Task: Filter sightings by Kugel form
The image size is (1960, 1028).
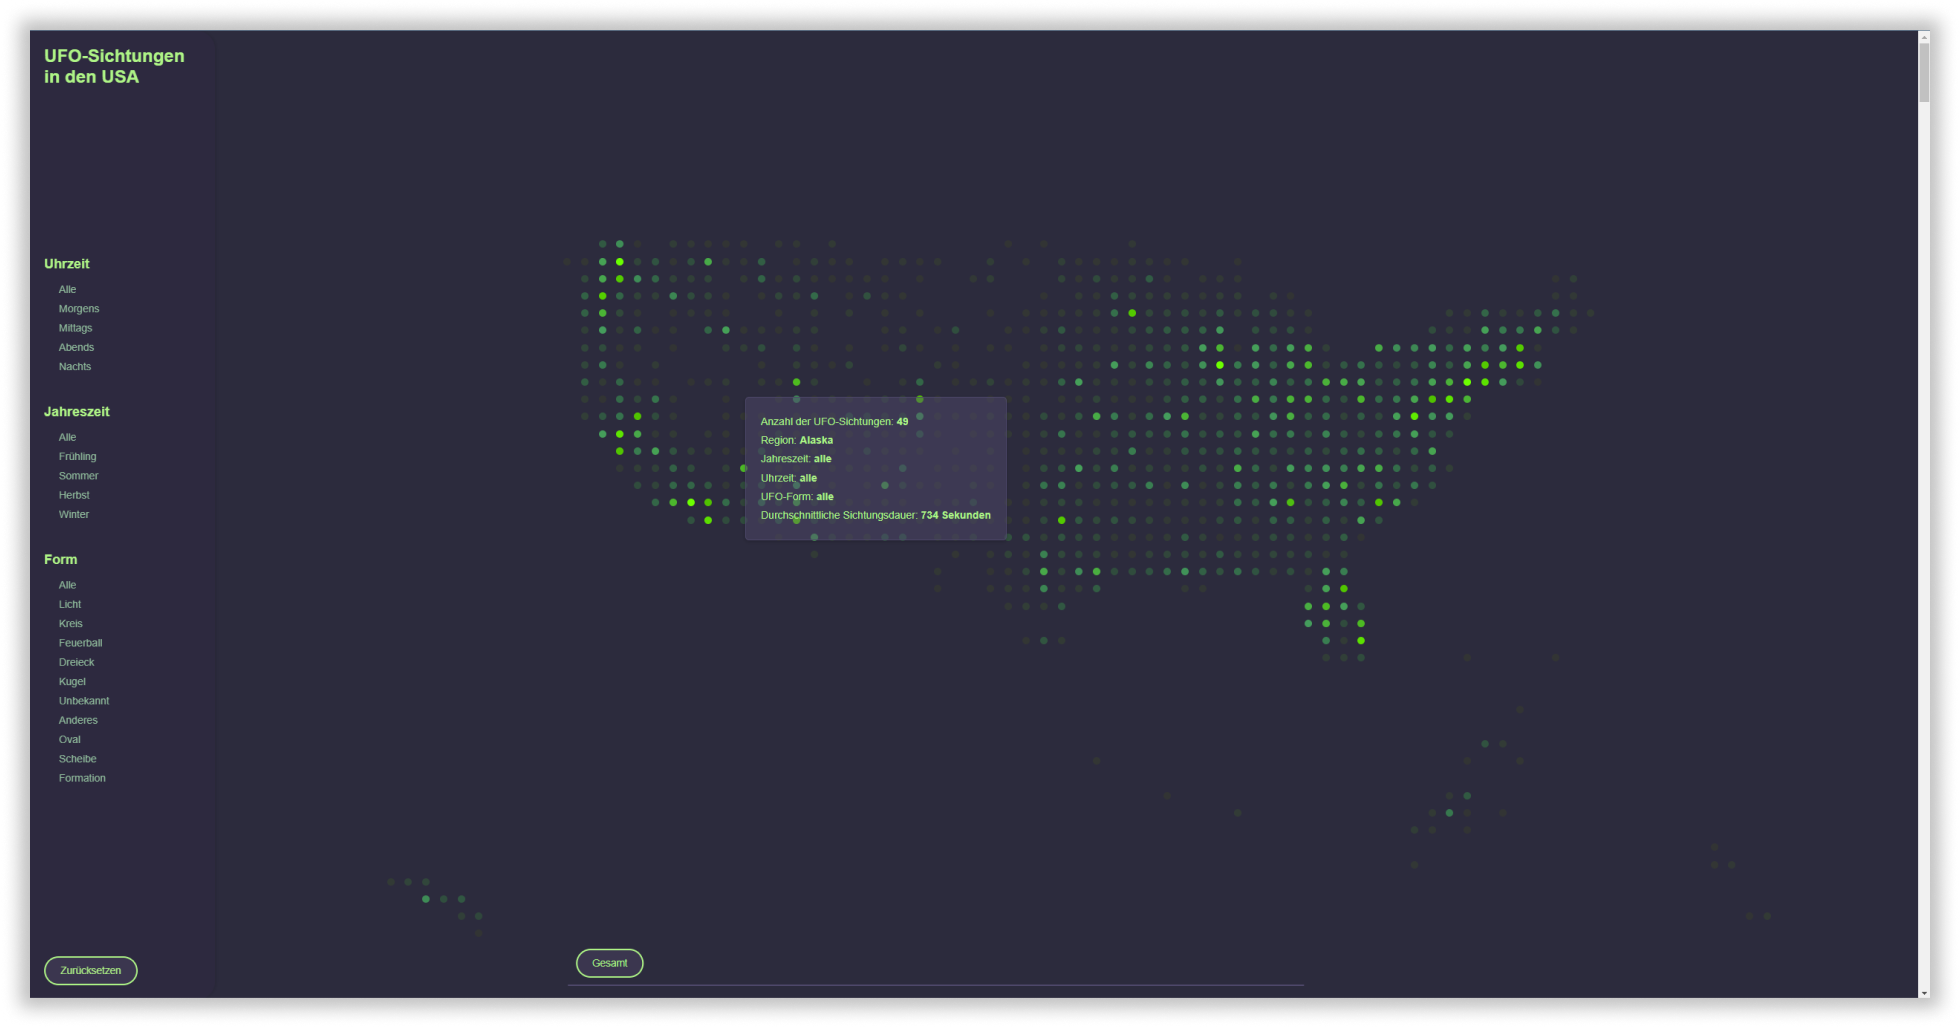Action: coord(72,682)
